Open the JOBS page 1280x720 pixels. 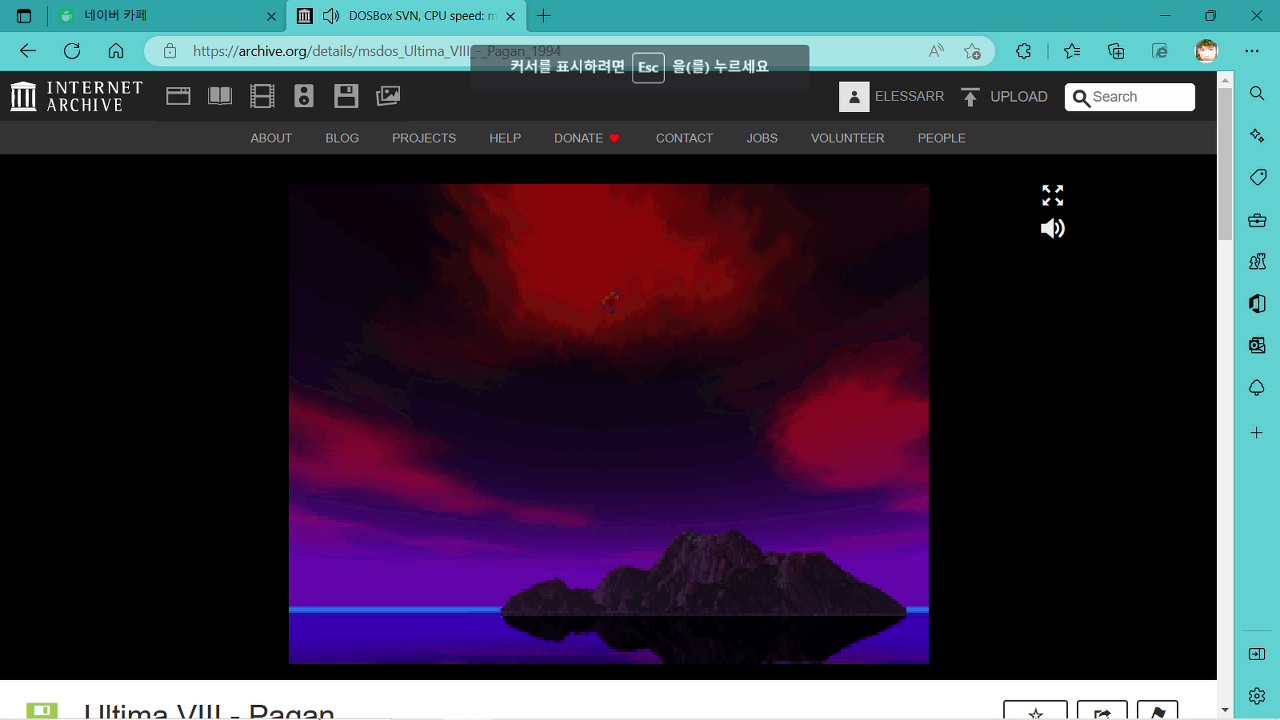click(x=762, y=138)
